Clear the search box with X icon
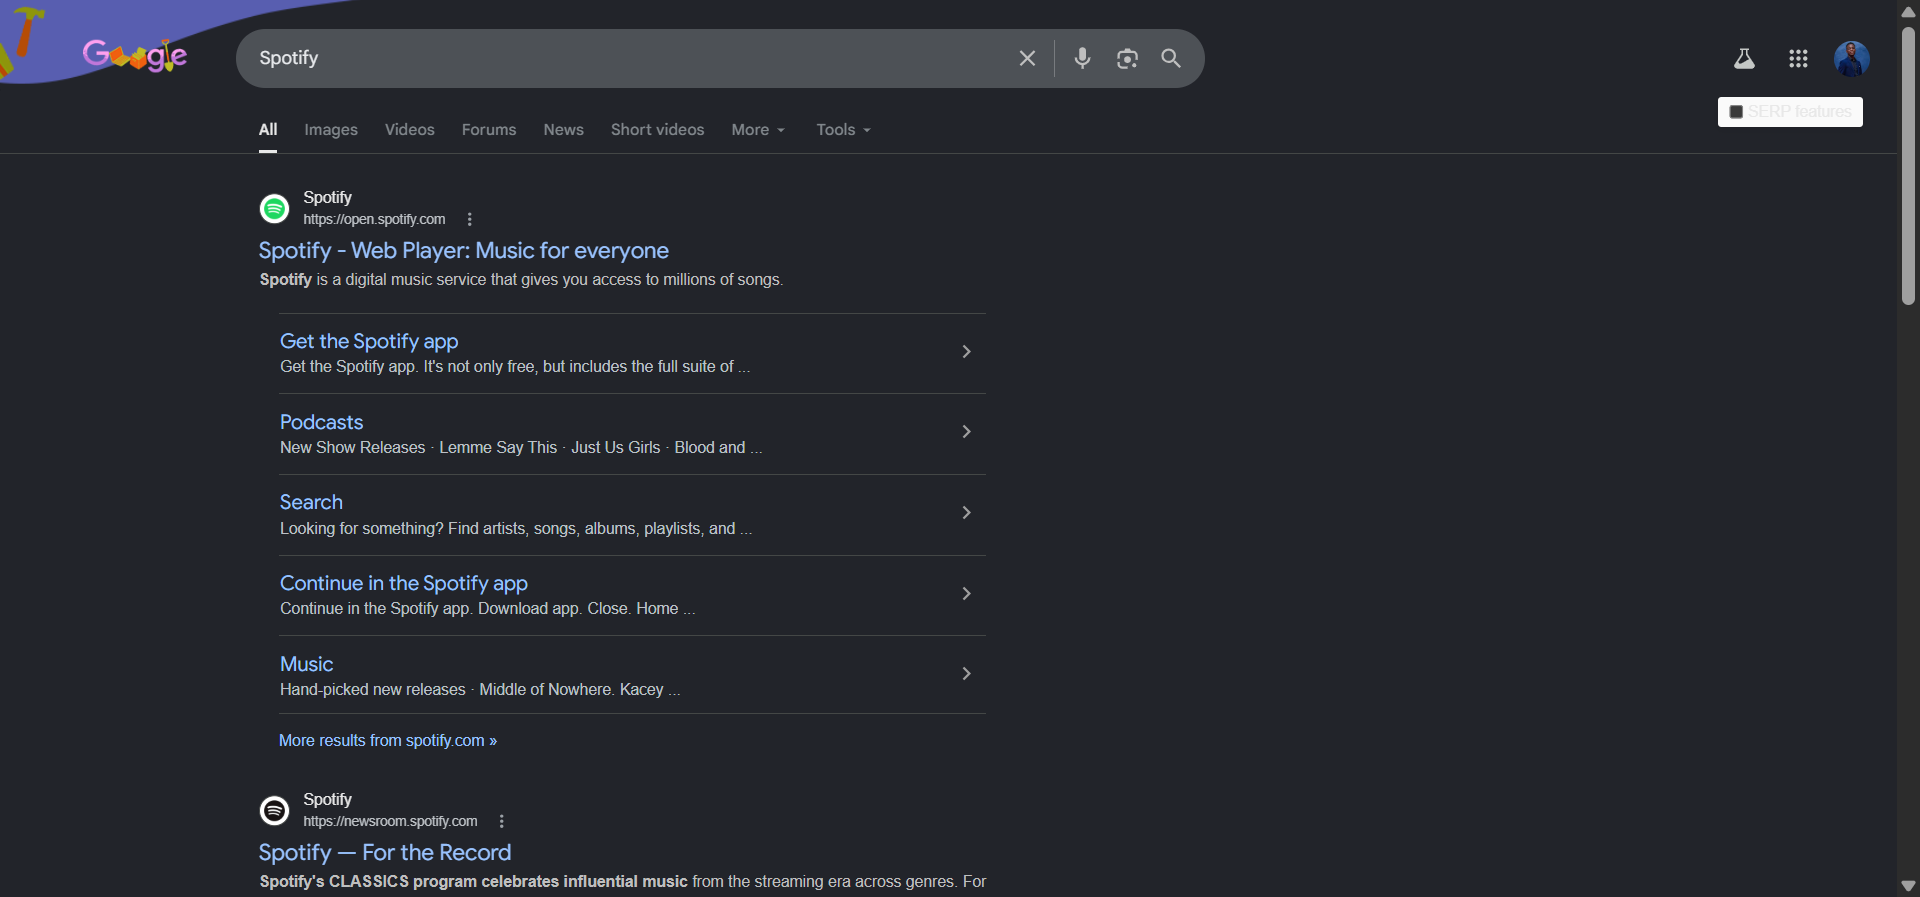This screenshot has height=897, width=1920. click(x=1027, y=58)
